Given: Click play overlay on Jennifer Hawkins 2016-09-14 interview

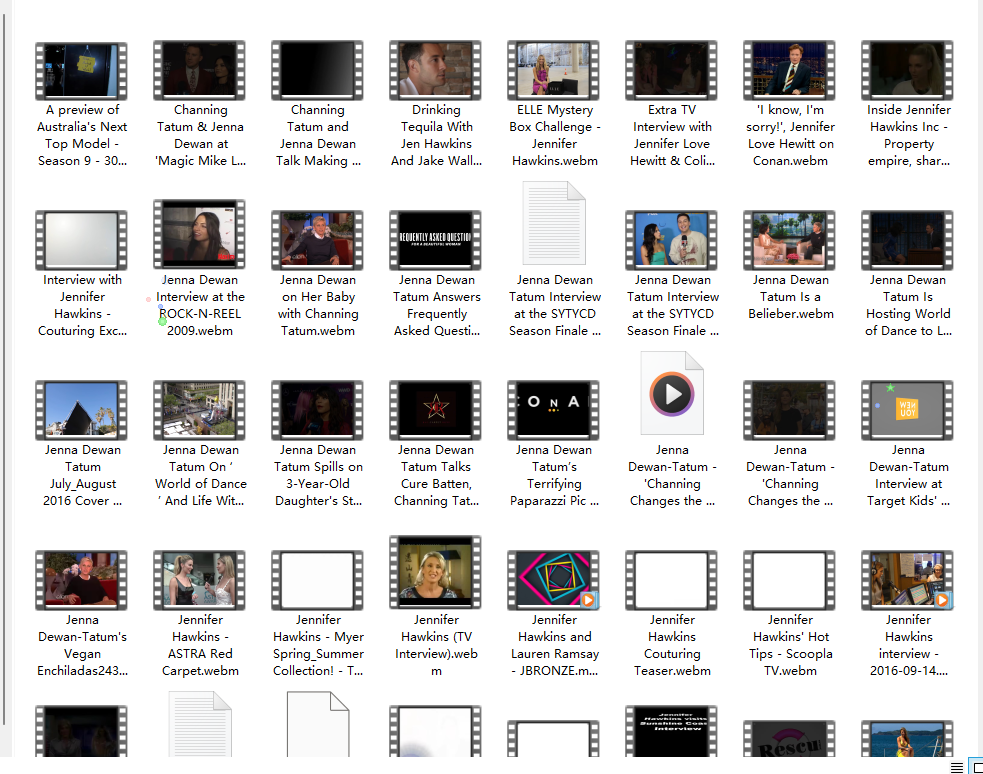Looking at the screenshot, I should (x=941, y=600).
